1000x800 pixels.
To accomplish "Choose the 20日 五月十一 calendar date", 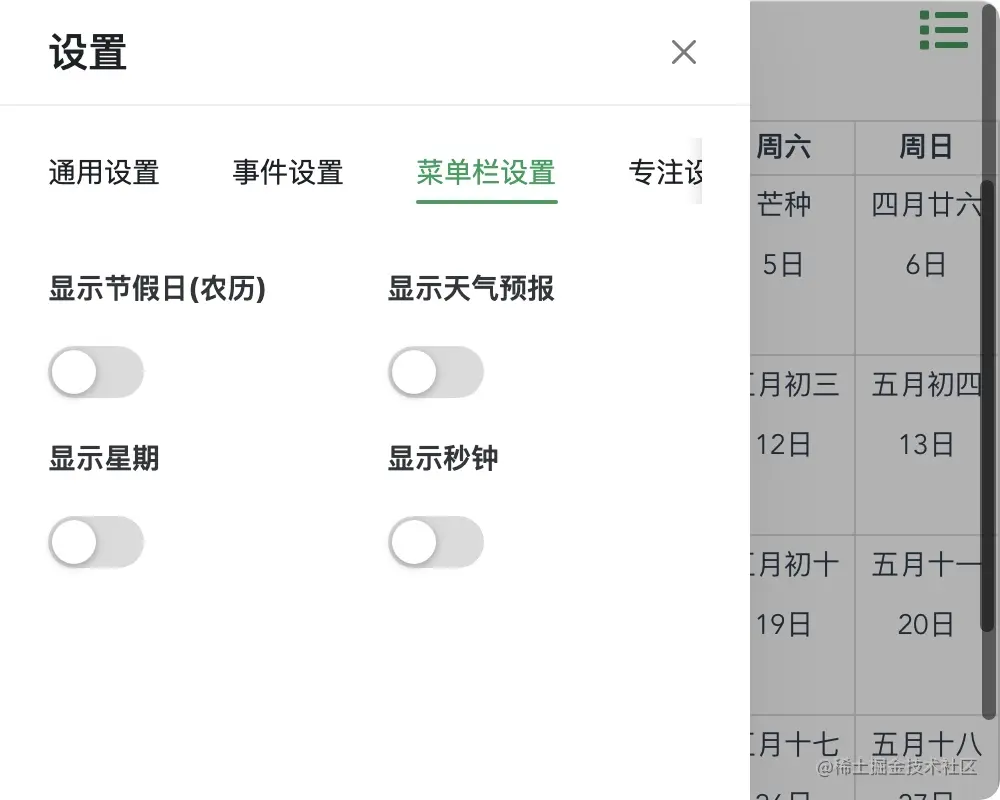I will [x=926, y=625].
